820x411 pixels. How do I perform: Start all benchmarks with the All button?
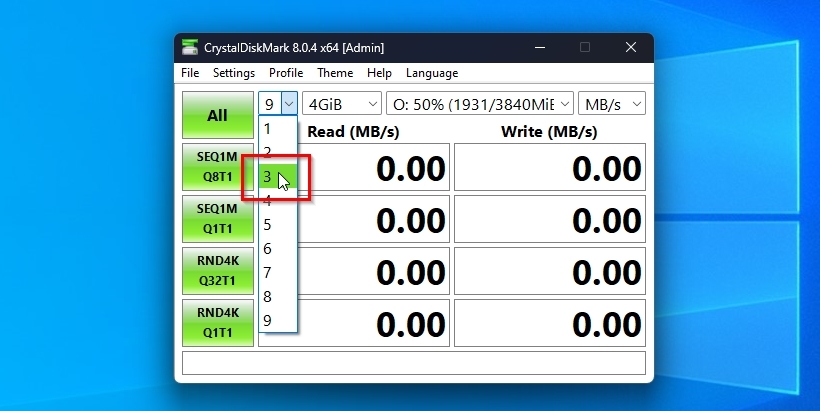point(218,115)
